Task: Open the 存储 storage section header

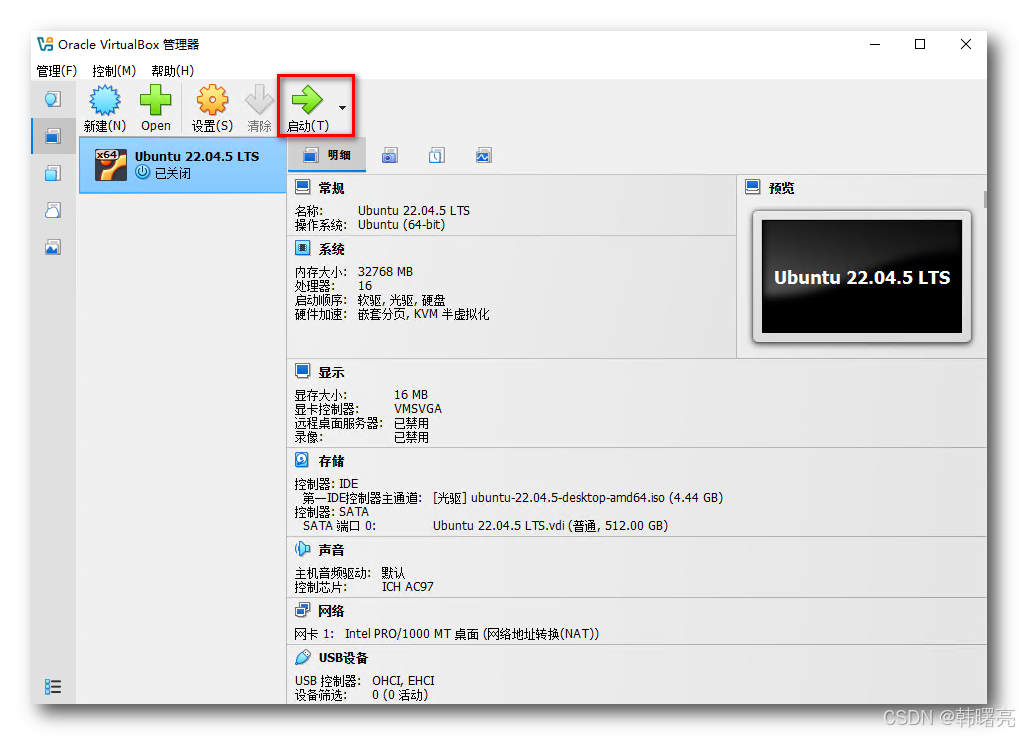Action: tap(331, 461)
